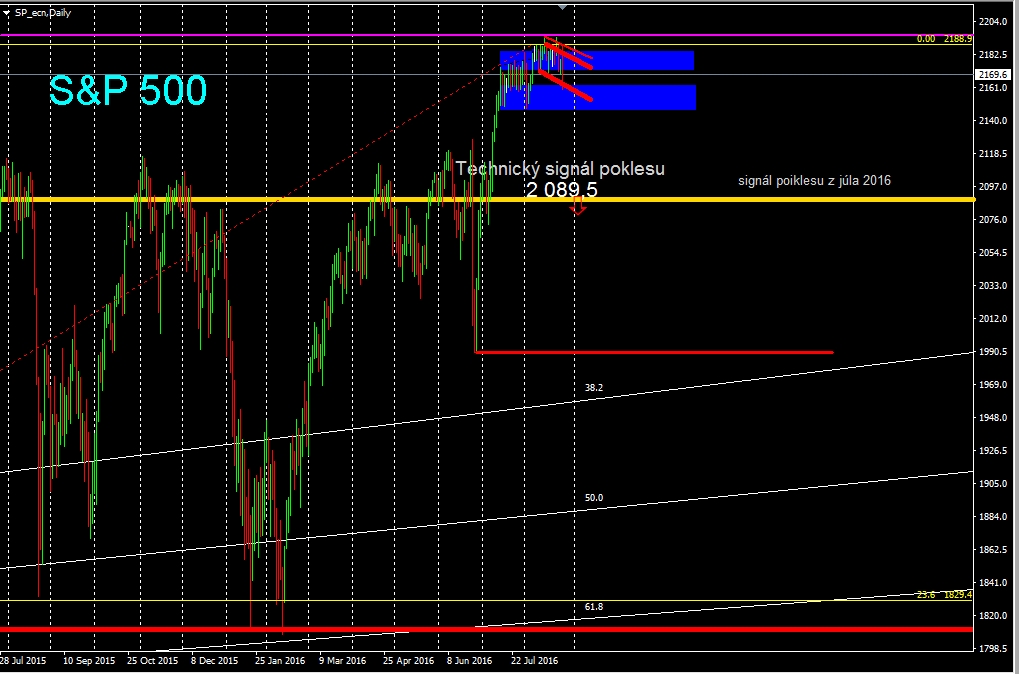
Task: Click the 2140.0 price scale value
Action: point(992,121)
